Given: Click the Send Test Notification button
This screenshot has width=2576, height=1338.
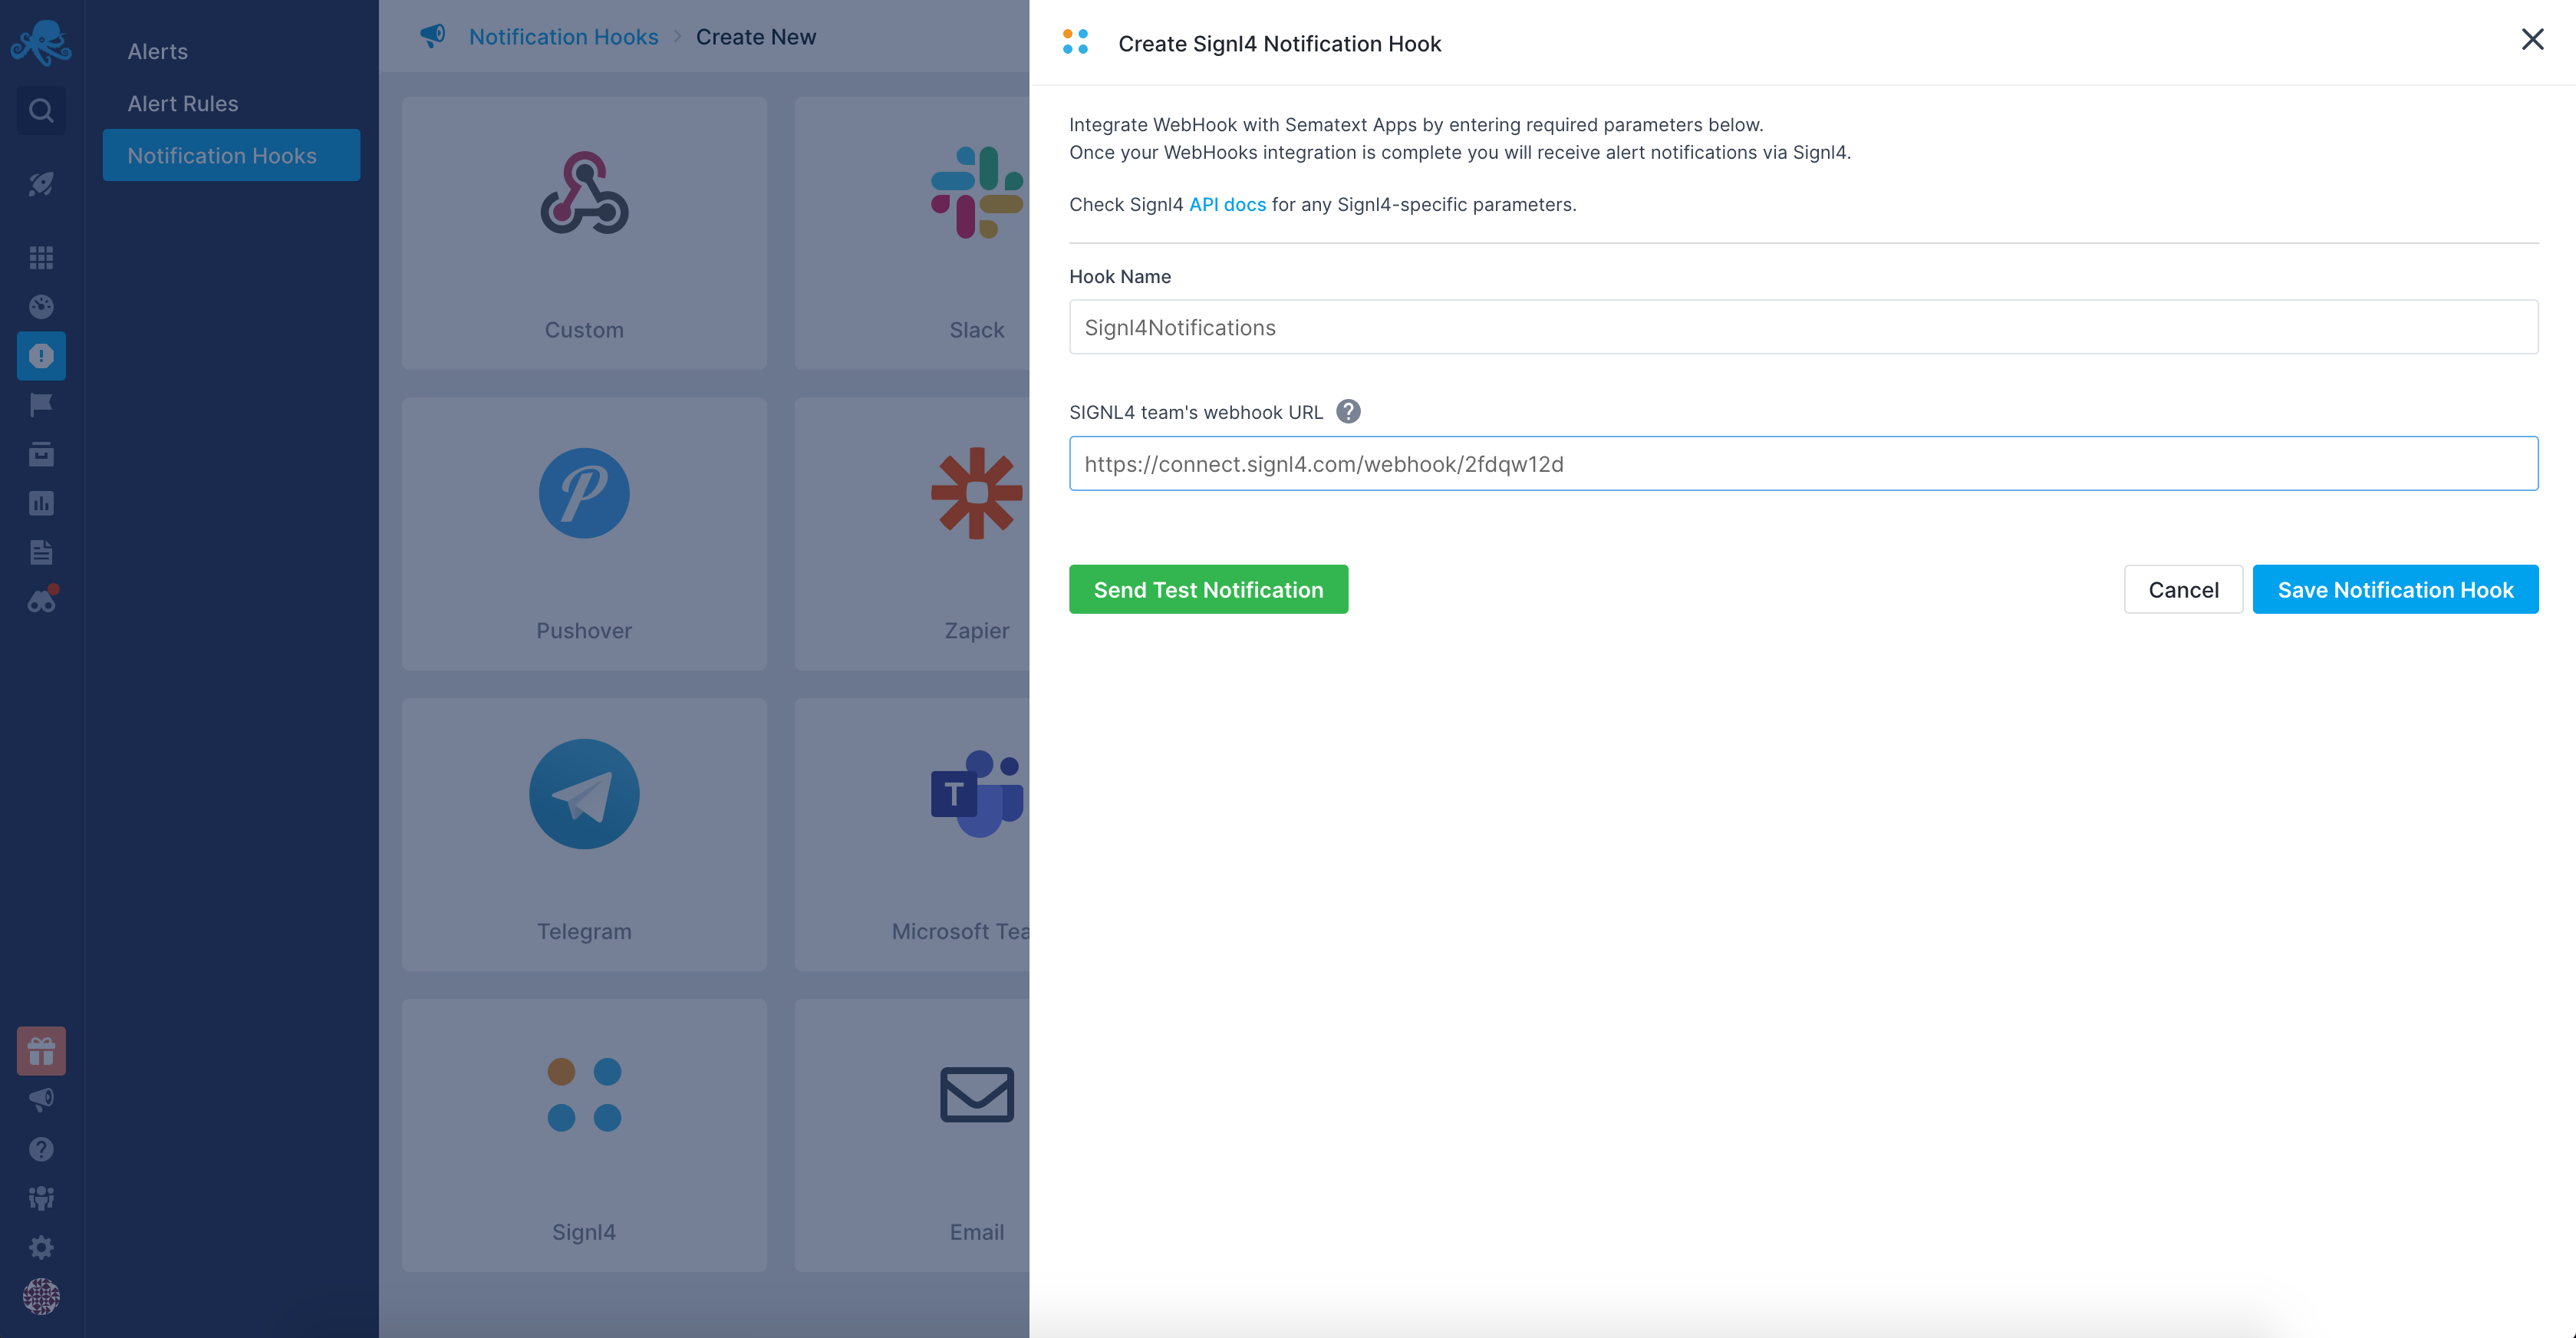Looking at the screenshot, I should coord(1208,588).
